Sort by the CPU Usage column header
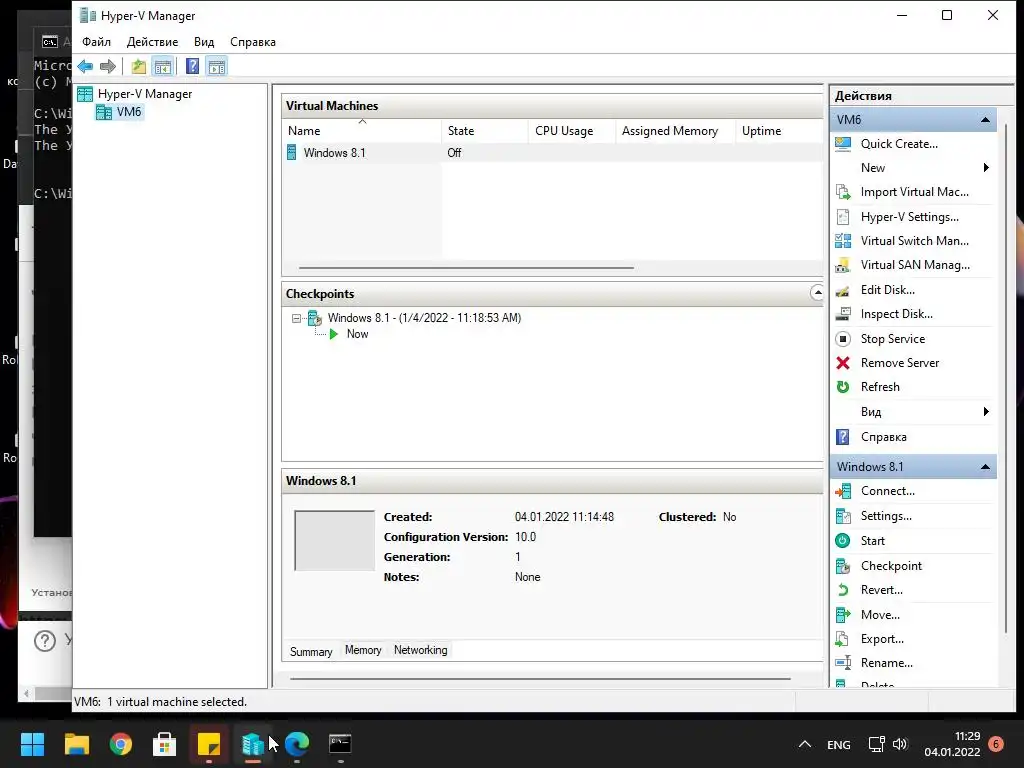The width and height of the screenshot is (1024, 768). pos(572,131)
